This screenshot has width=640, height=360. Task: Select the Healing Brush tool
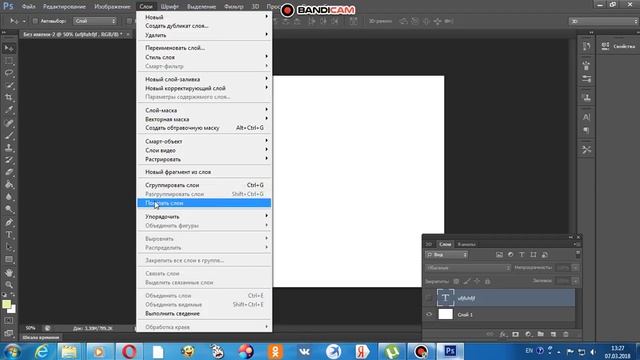coord(9,123)
